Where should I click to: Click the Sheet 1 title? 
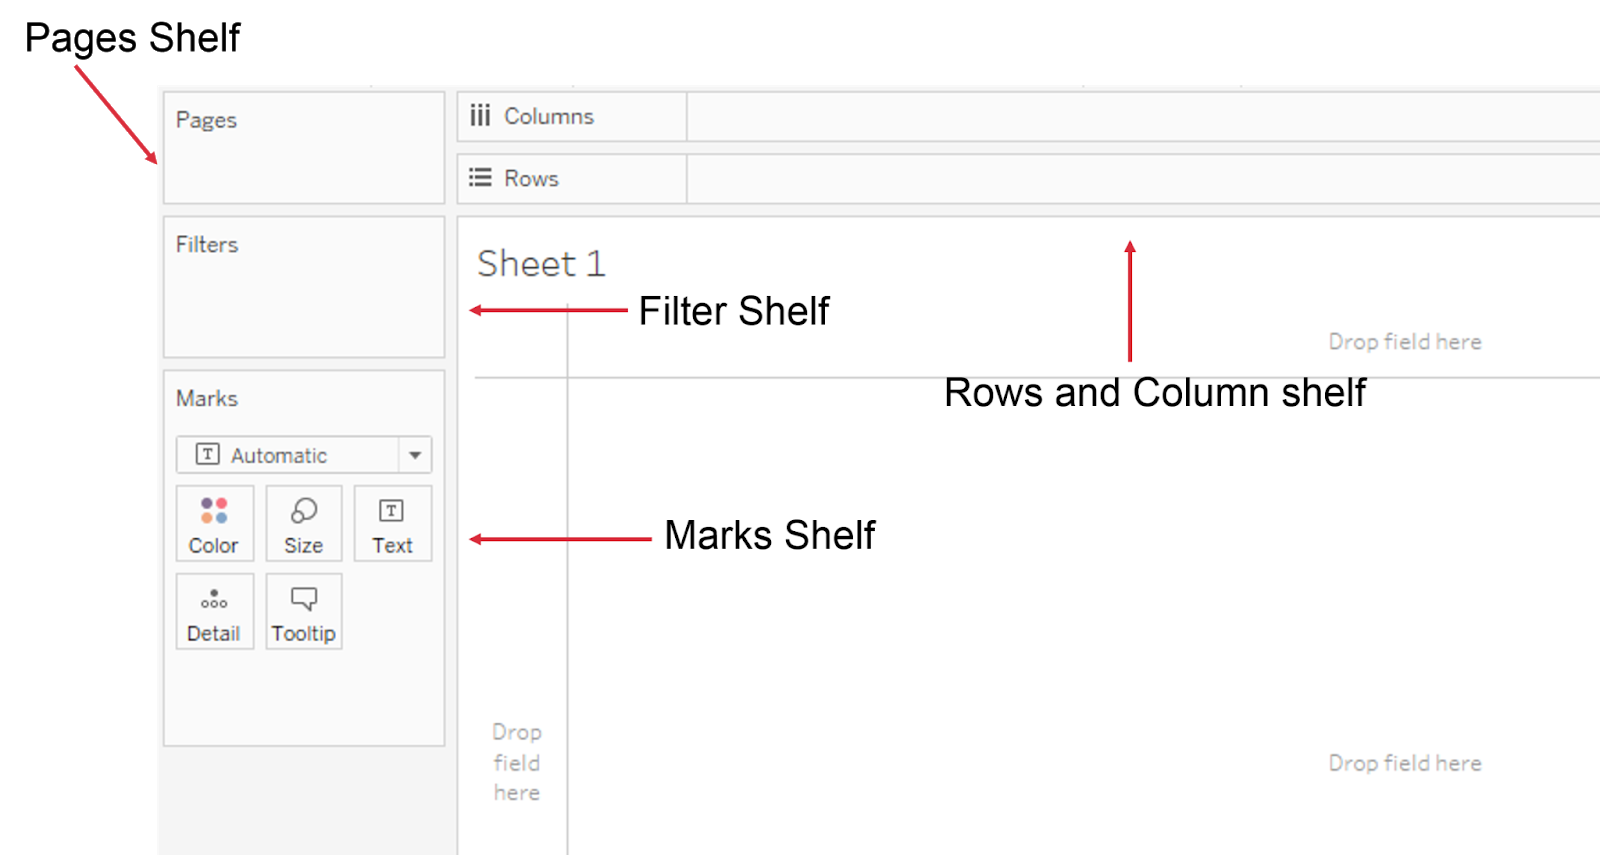click(x=541, y=264)
